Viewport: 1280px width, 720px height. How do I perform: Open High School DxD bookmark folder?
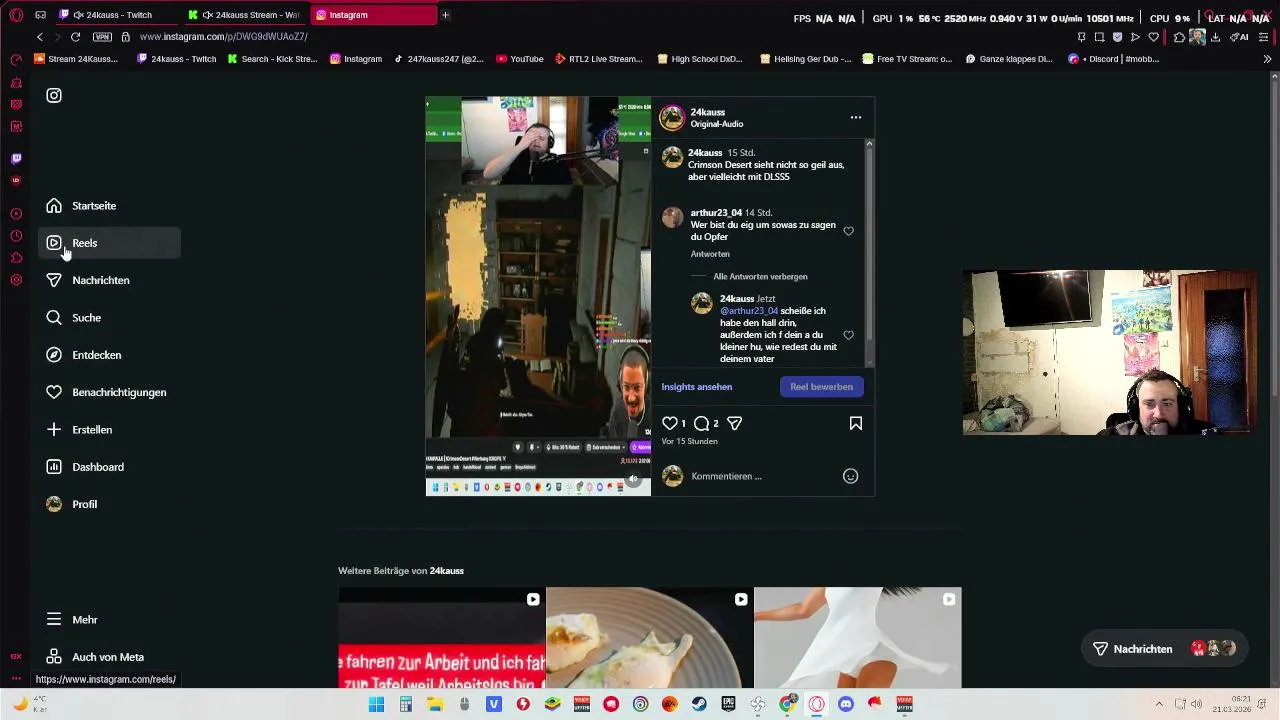tap(700, 59)
